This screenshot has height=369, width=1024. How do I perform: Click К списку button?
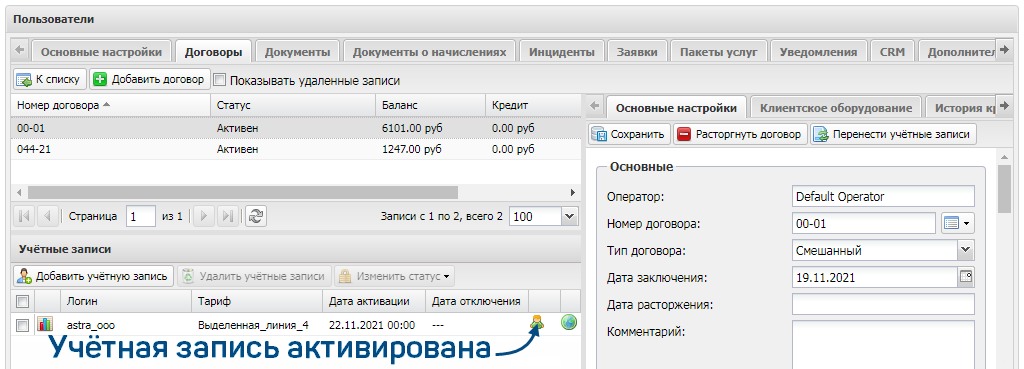49,80
